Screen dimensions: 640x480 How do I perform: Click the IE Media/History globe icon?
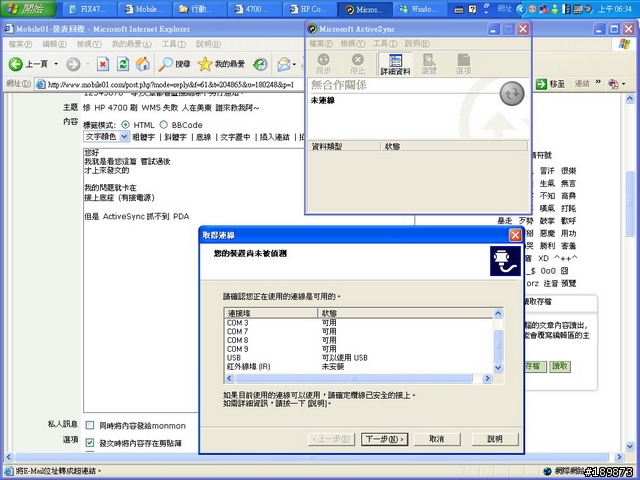point(260,64)
